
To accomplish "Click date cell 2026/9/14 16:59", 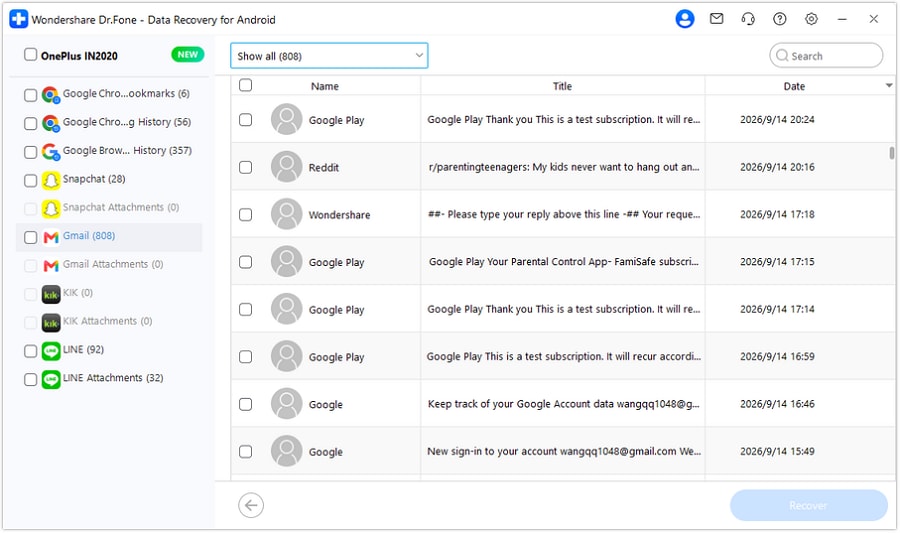I will (777, 356).
